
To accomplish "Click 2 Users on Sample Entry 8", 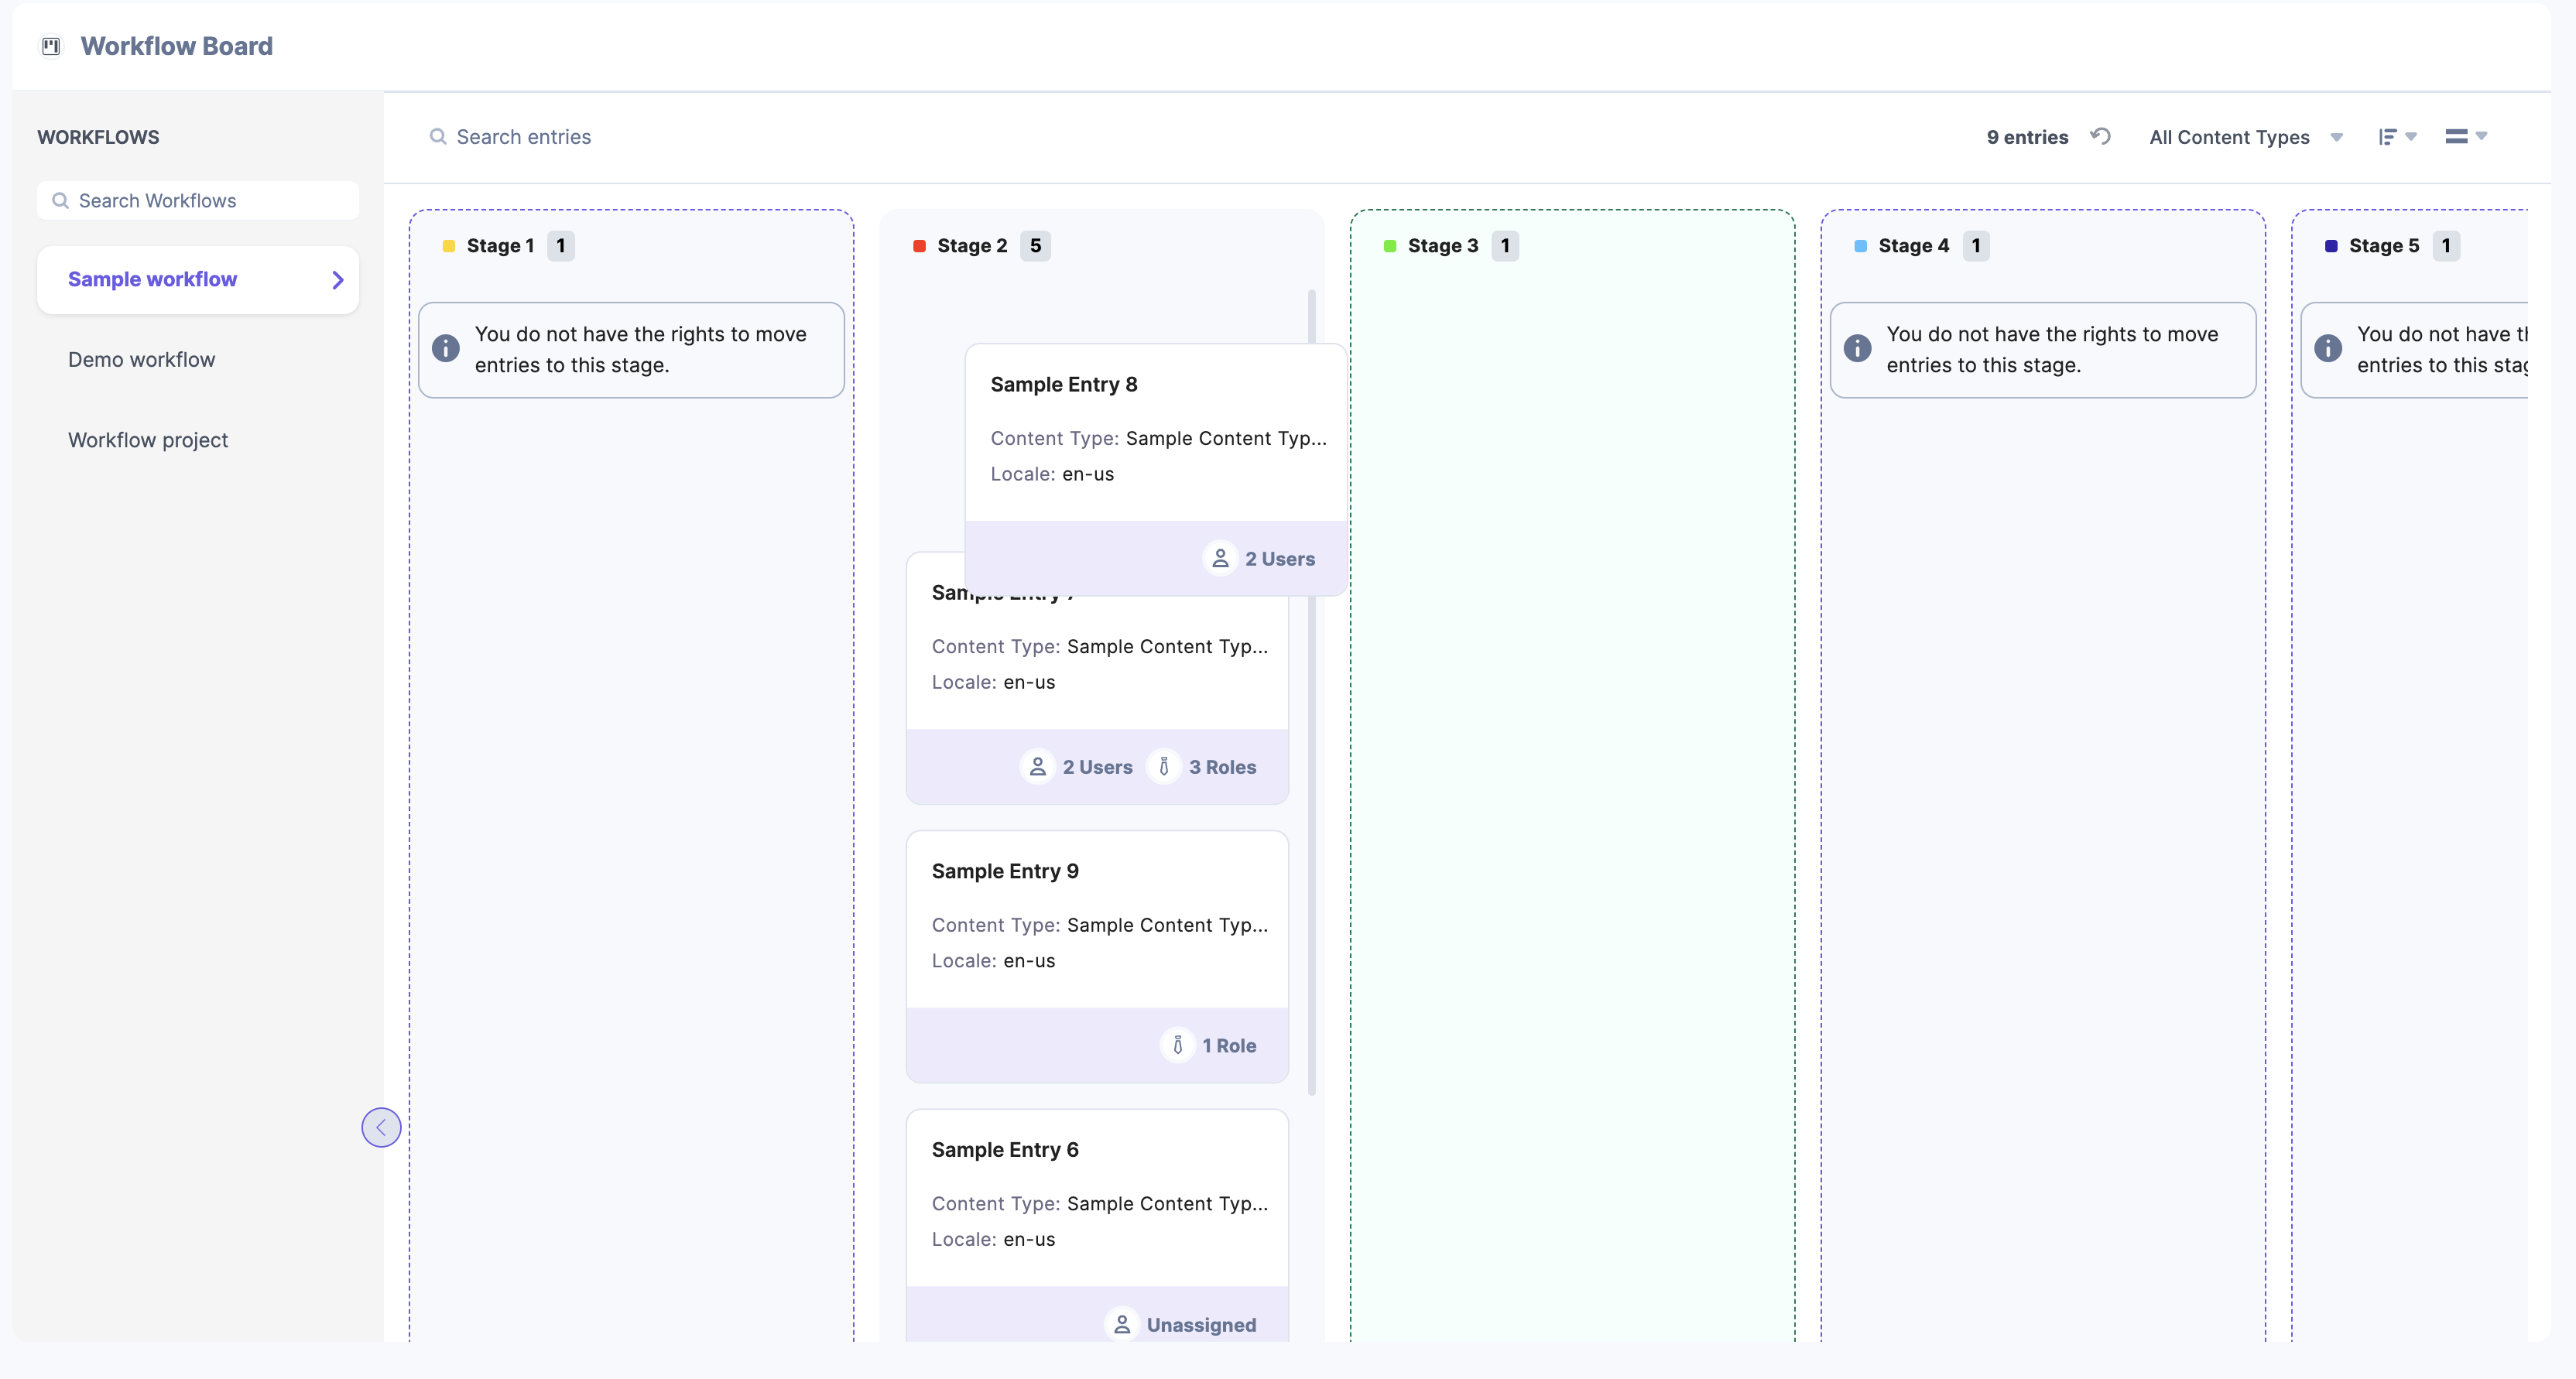I will click(x=1279, y=559).
